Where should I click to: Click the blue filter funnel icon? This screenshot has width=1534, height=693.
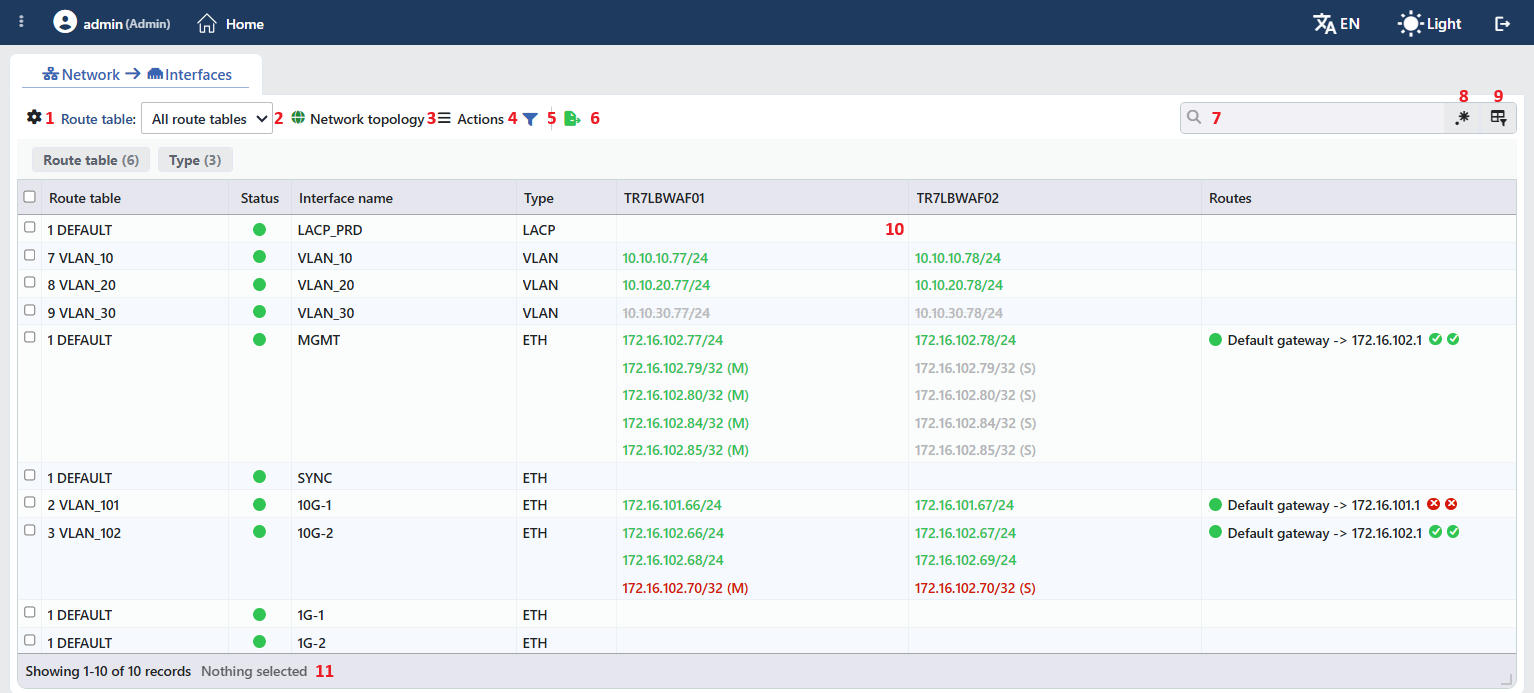[530, 119]
